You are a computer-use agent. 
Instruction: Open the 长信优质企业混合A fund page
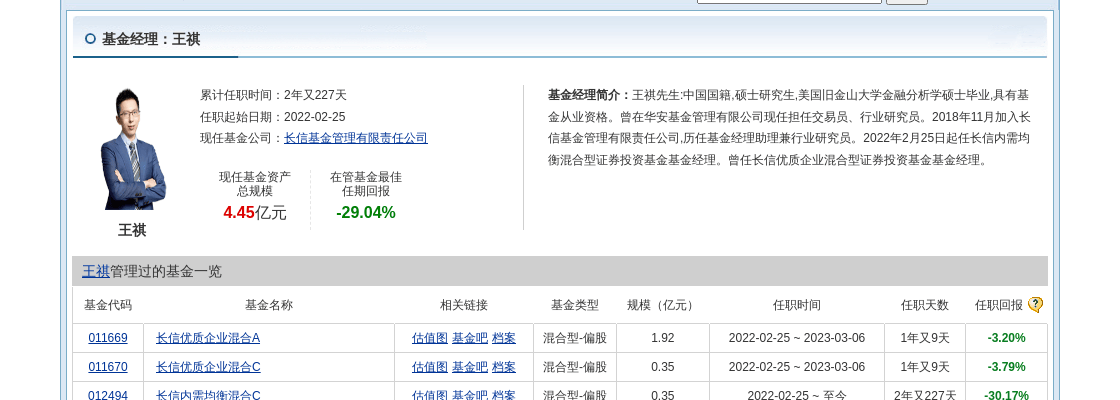click(x=208, y=338)
